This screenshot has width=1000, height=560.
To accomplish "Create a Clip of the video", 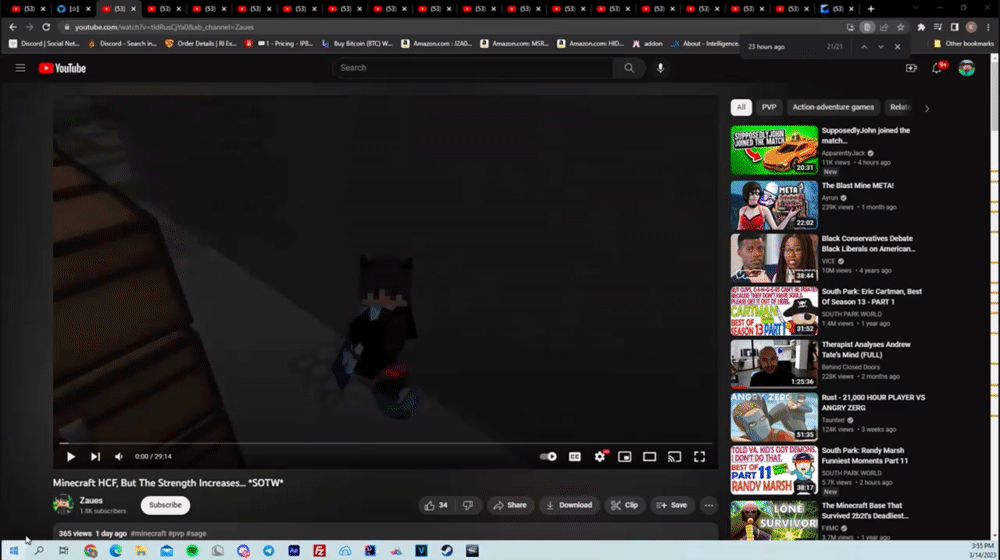I will pos(624,505).
